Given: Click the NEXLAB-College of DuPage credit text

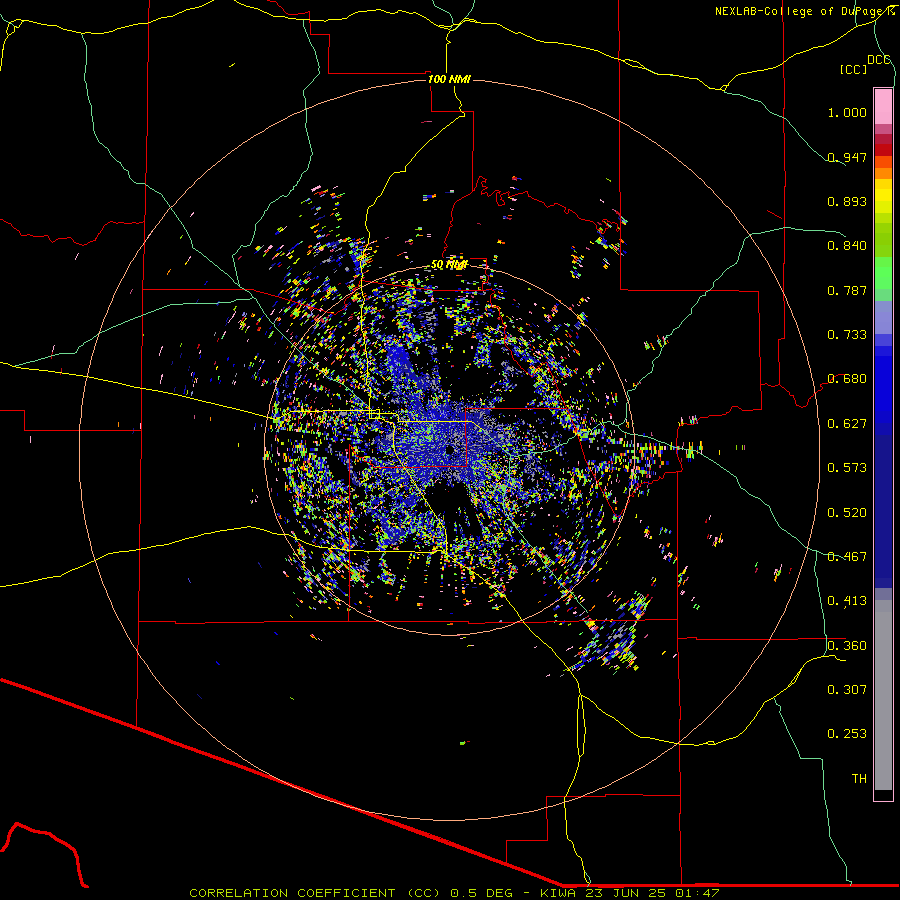Looking at the screenshot, I should [x=804, y=11].
